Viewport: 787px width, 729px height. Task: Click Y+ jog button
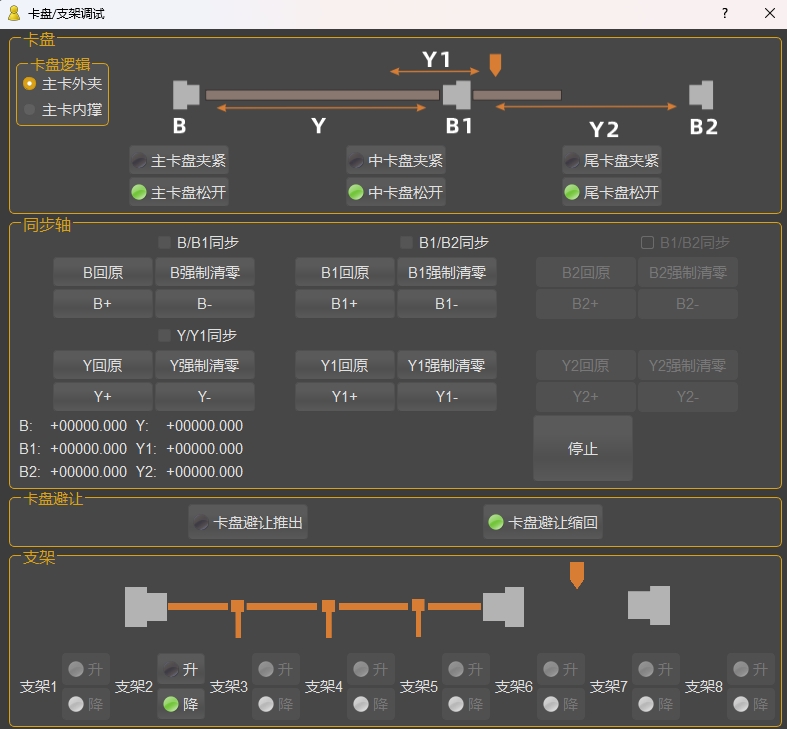[x=103, y=397]
